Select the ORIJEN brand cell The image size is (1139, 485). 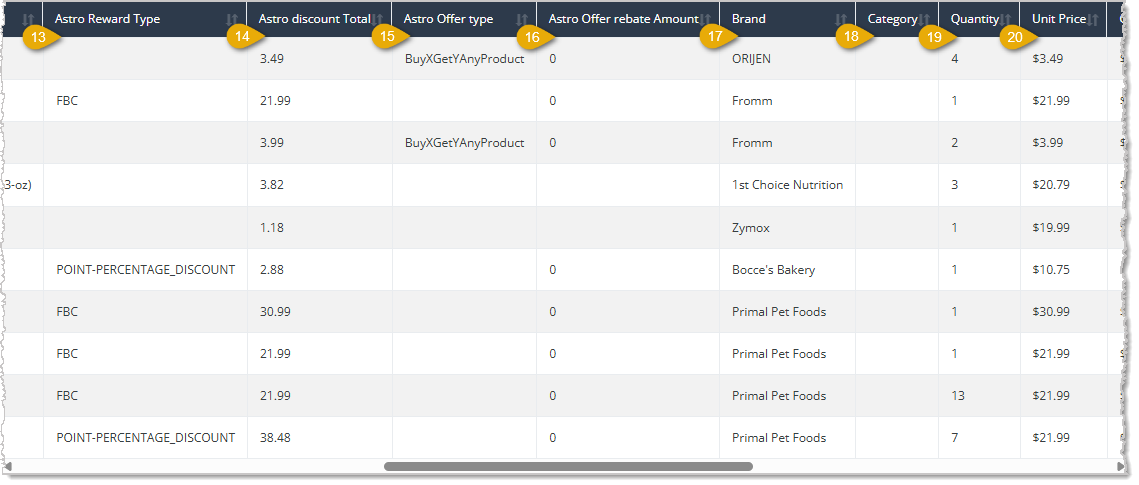pyautogui.click(x=787, y=59)
